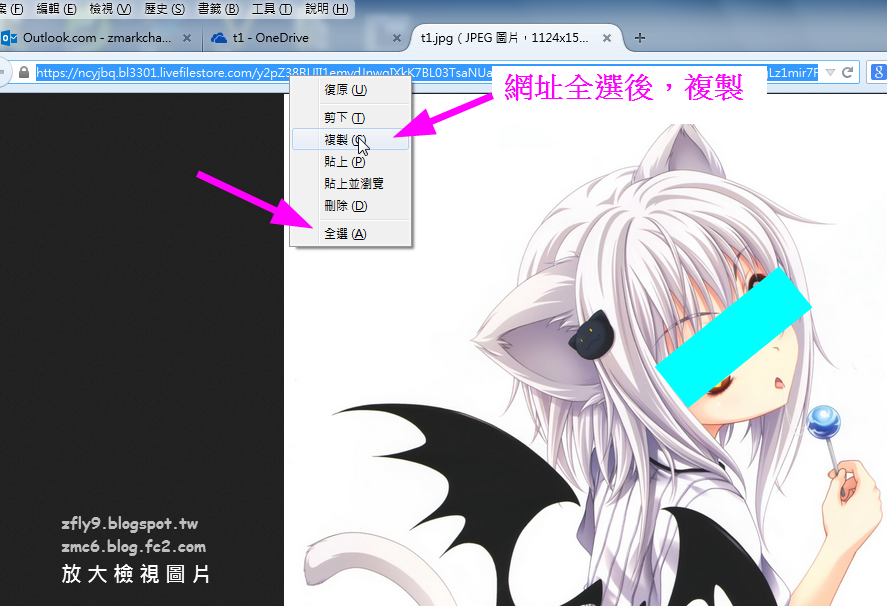This screenshot has width=887, height=606.
Task: Switch to the t1.jpg image tab
Action: [515, 38]
